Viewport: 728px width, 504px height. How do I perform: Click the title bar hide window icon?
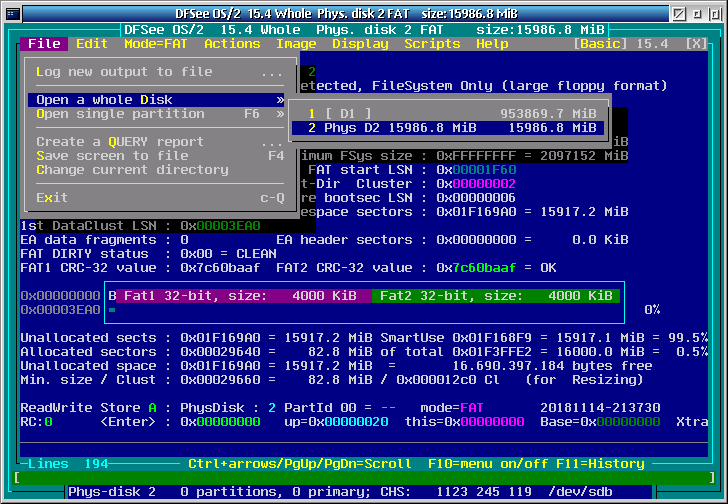[x=678, y=14]
